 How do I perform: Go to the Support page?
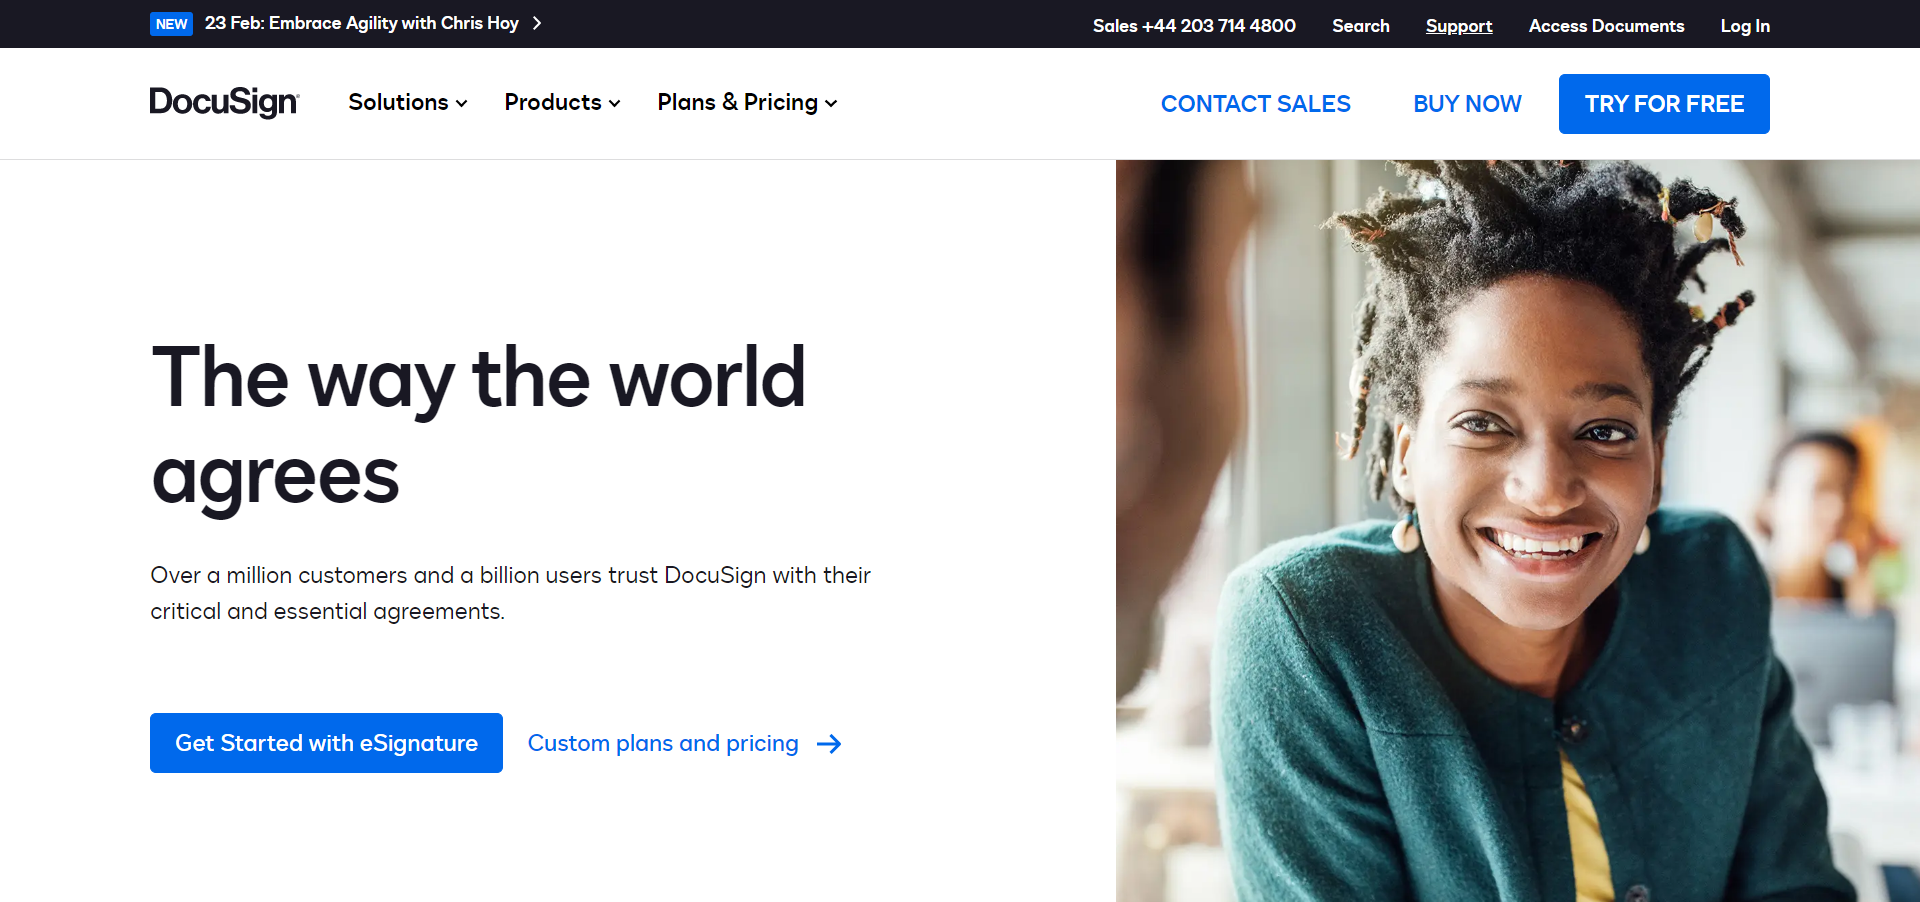point(1459,26)
